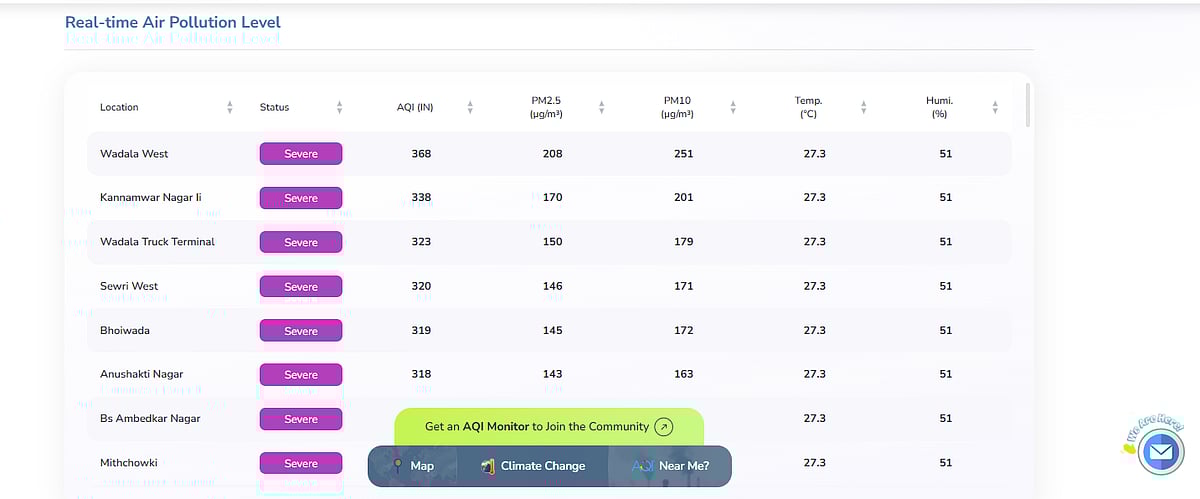Image resolution: width=1200 pixels, height=499 pixels.
Task: Open Kannamwar Nagar Ii location
Action: tap(150, 198)
